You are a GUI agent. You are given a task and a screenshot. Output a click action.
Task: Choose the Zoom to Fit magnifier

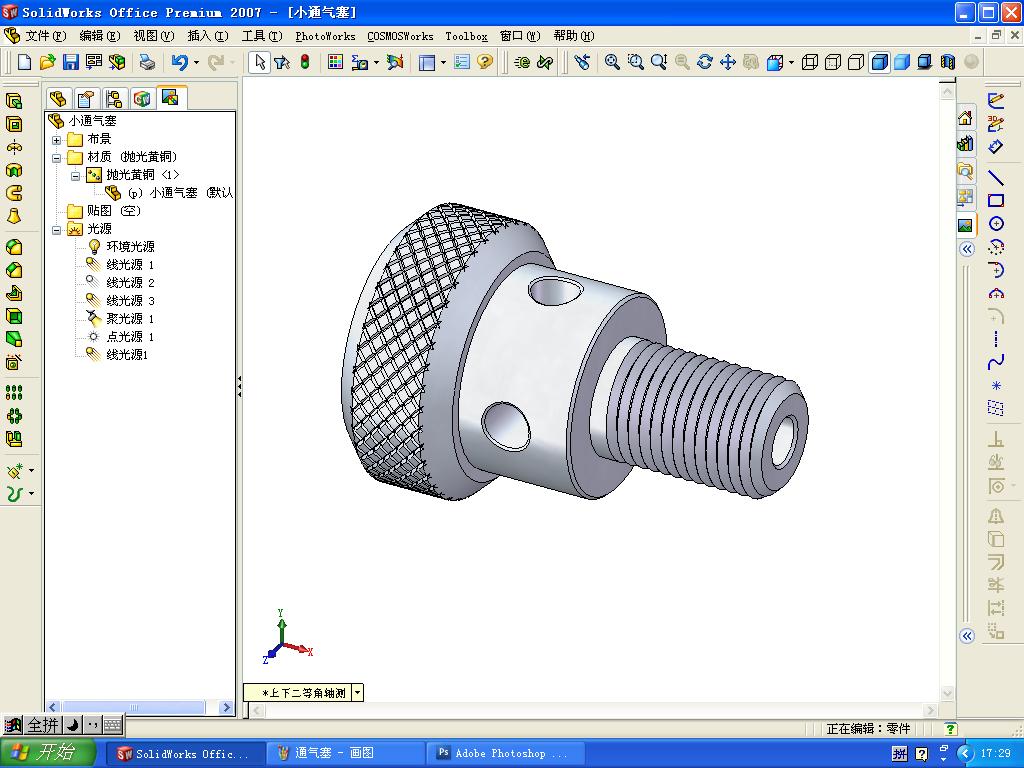[612, 62]
